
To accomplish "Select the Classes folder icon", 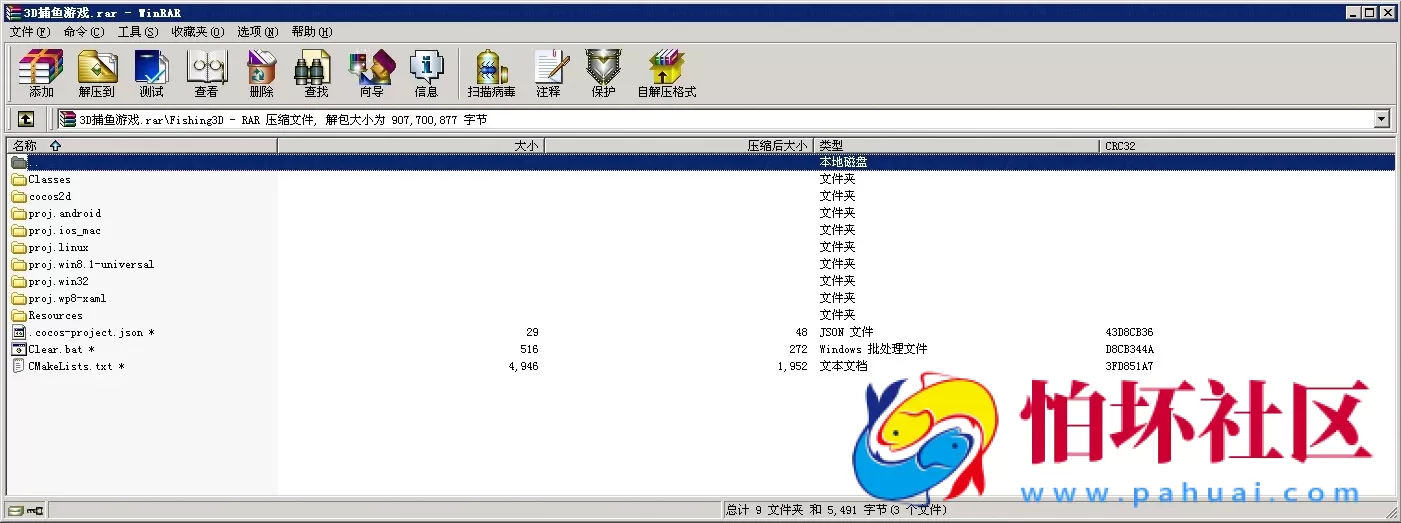I will 19,179.
